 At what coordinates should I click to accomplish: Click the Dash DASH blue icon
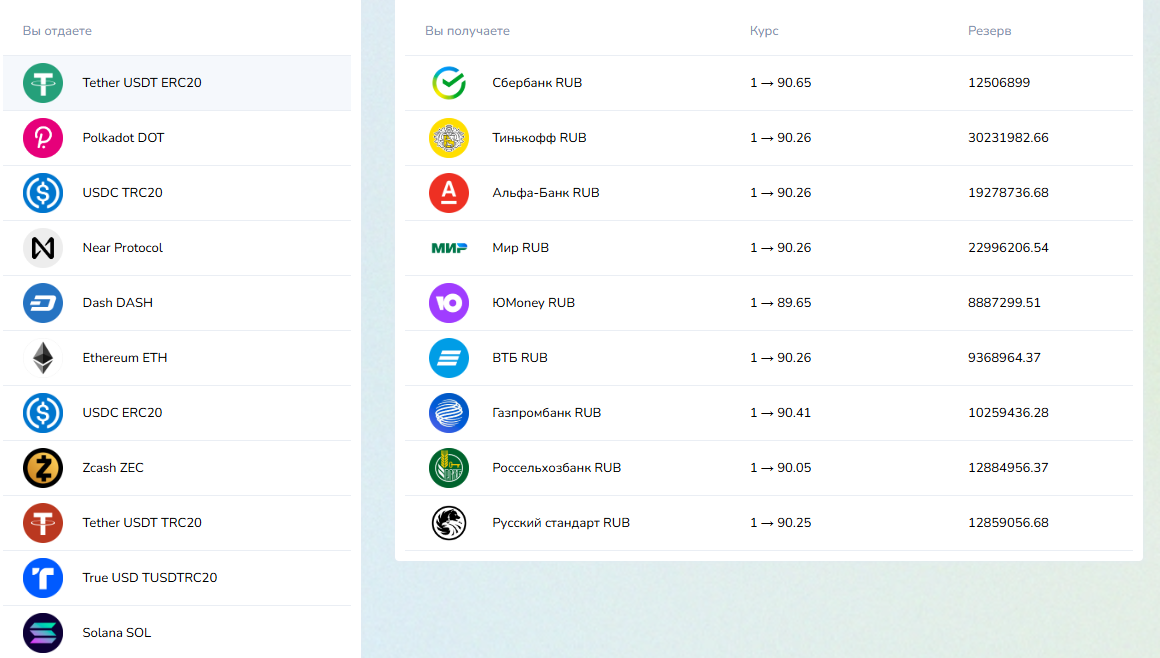click(43, 303)
